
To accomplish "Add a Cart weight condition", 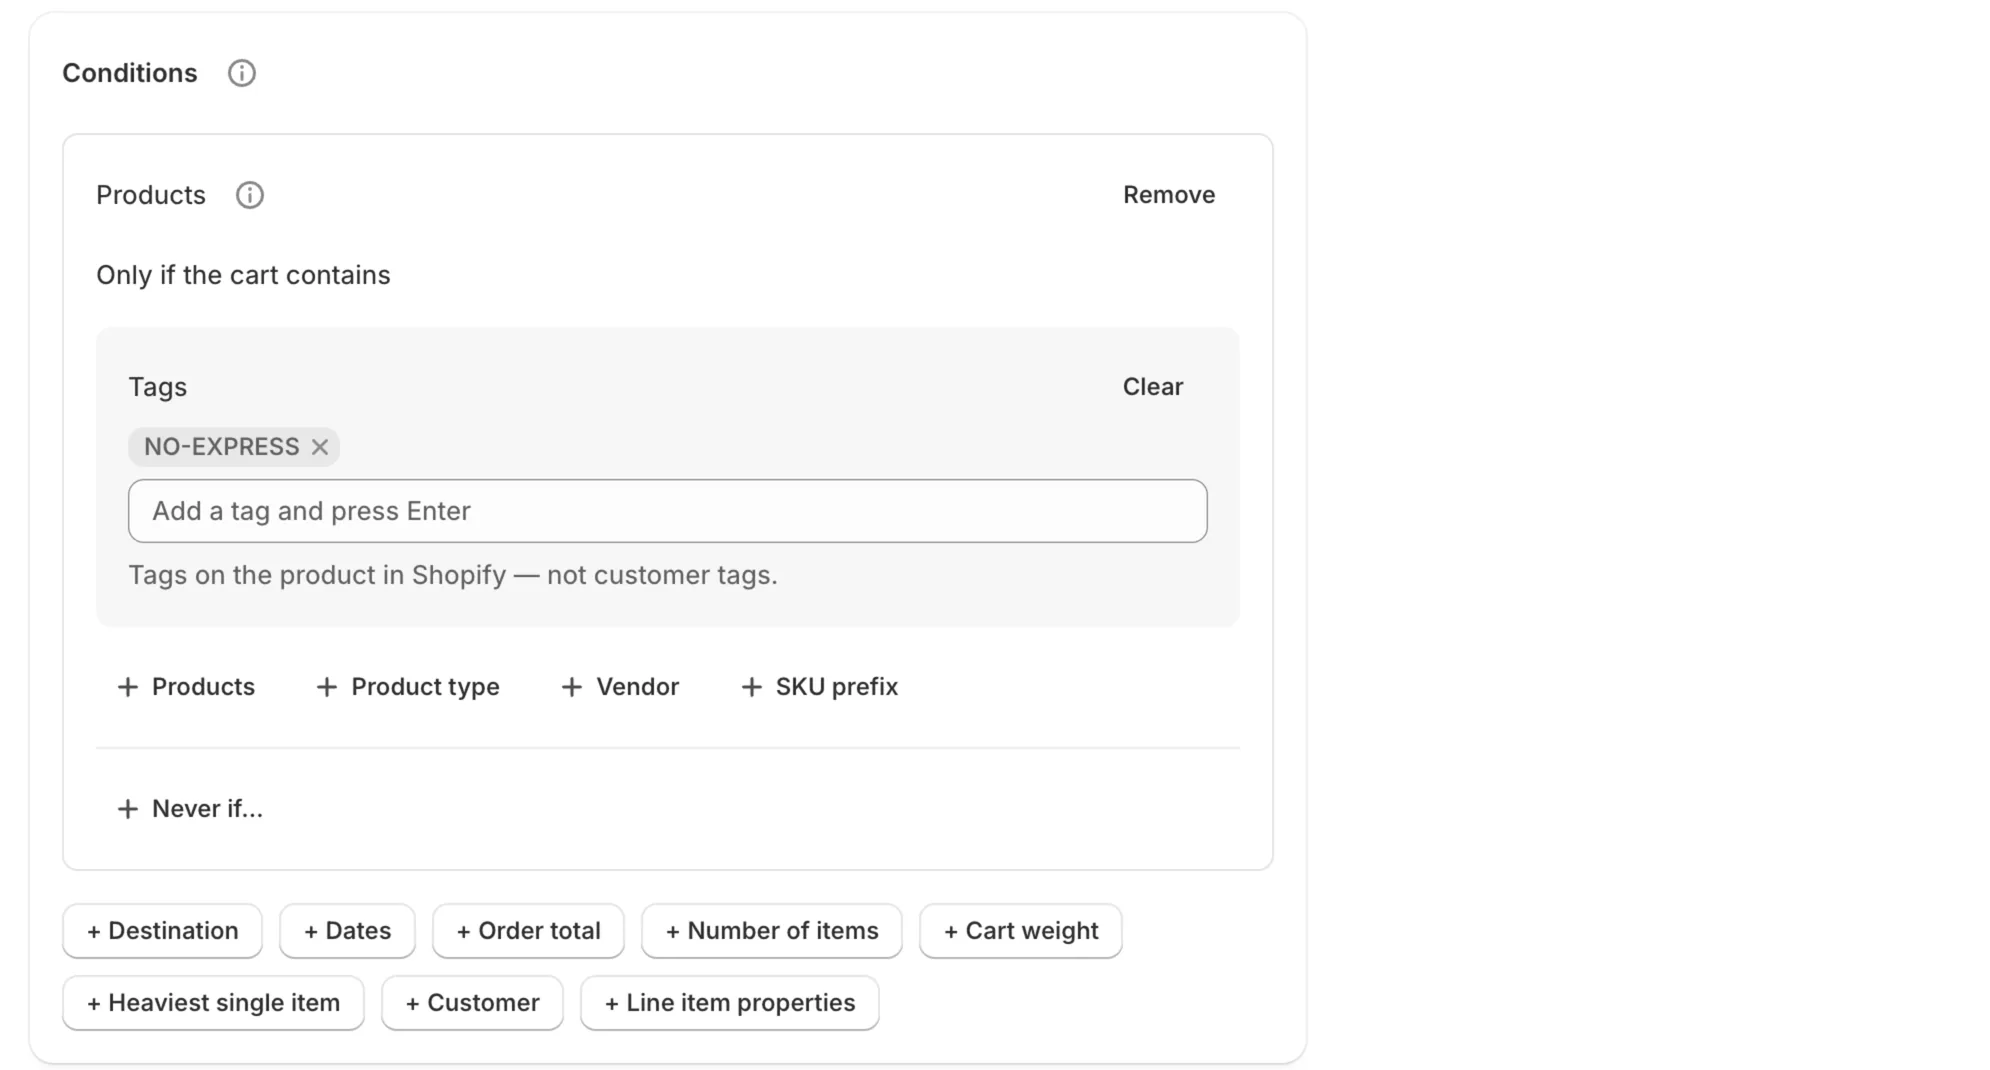I will coord(1021,931).
